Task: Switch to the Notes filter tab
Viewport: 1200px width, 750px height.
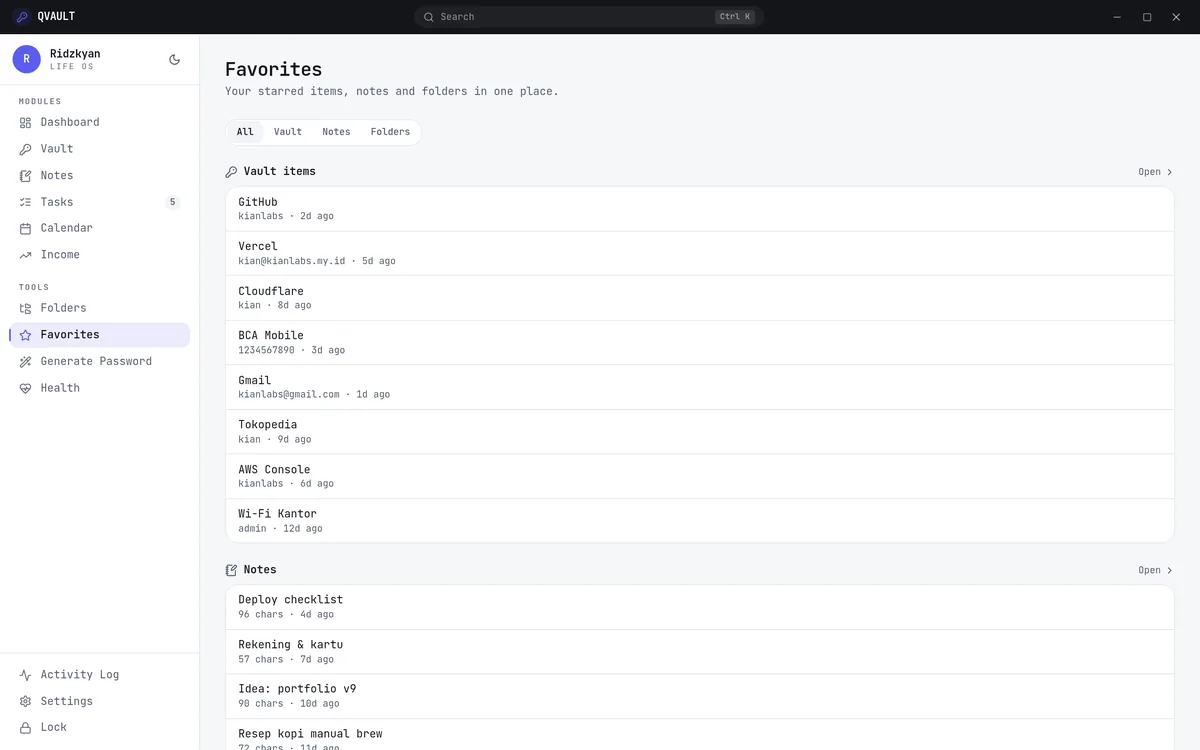Action: point(336,132)
